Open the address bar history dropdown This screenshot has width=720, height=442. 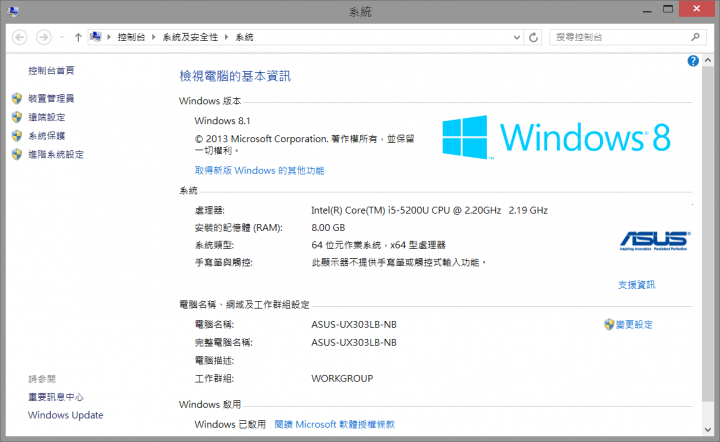[x=517, y=37]
